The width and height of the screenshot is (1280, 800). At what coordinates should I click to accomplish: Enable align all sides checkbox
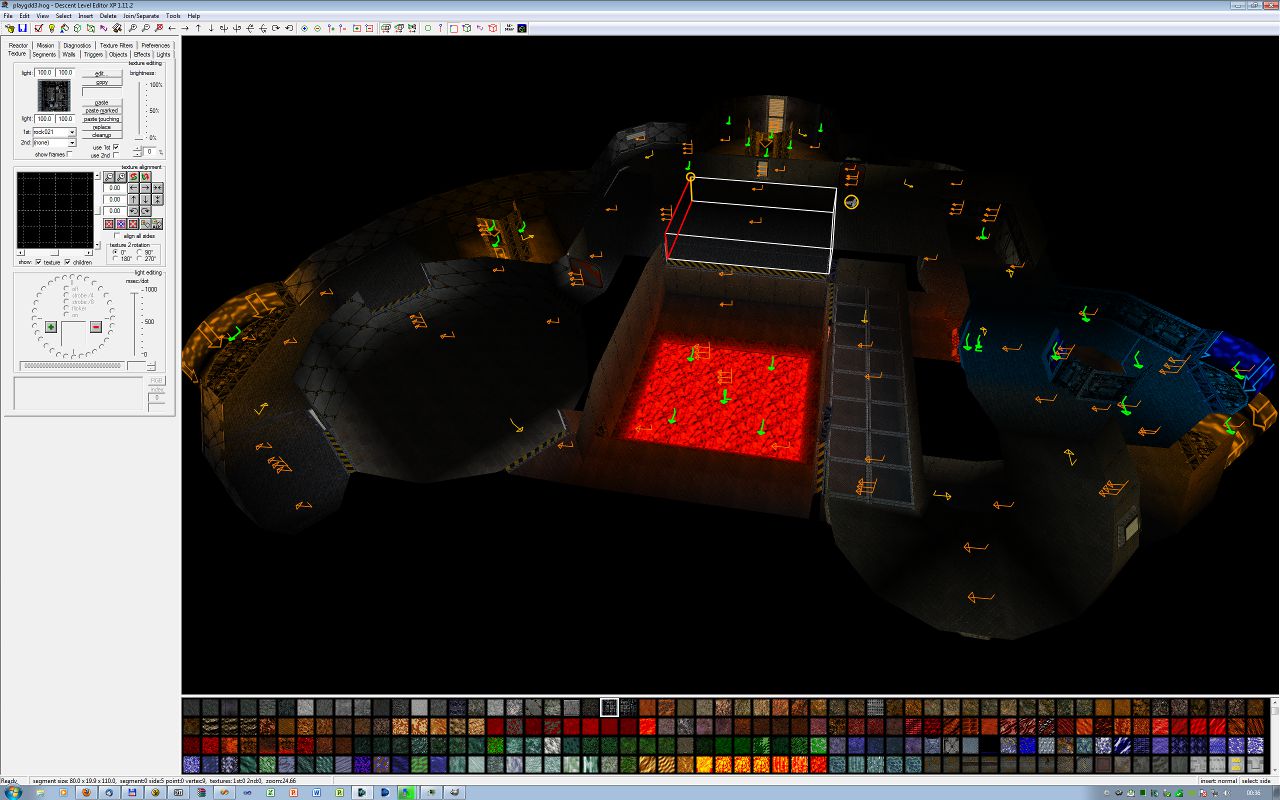coord(116,236)
